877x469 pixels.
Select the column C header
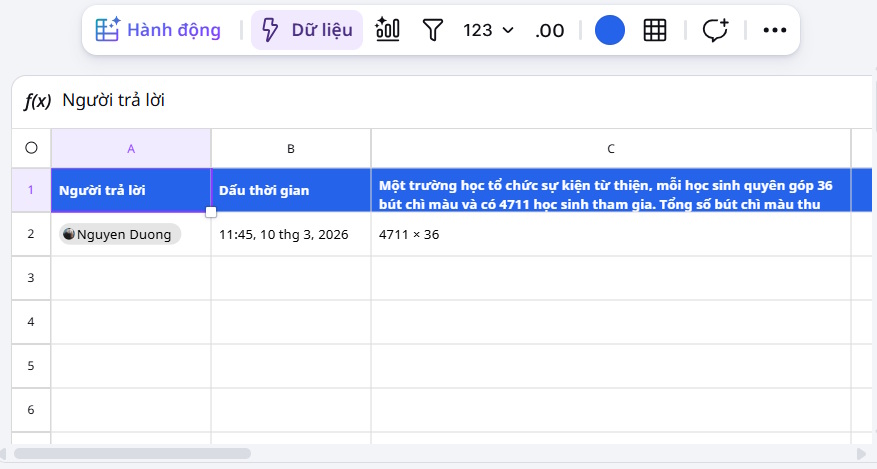tap(611, 148)
